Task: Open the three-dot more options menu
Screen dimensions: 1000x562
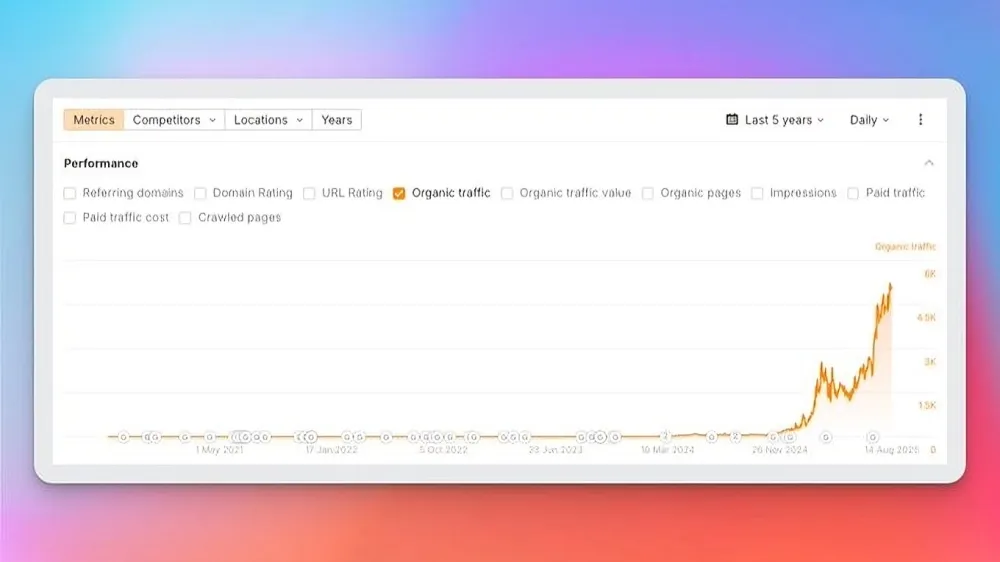Action: tap(920, 120)
